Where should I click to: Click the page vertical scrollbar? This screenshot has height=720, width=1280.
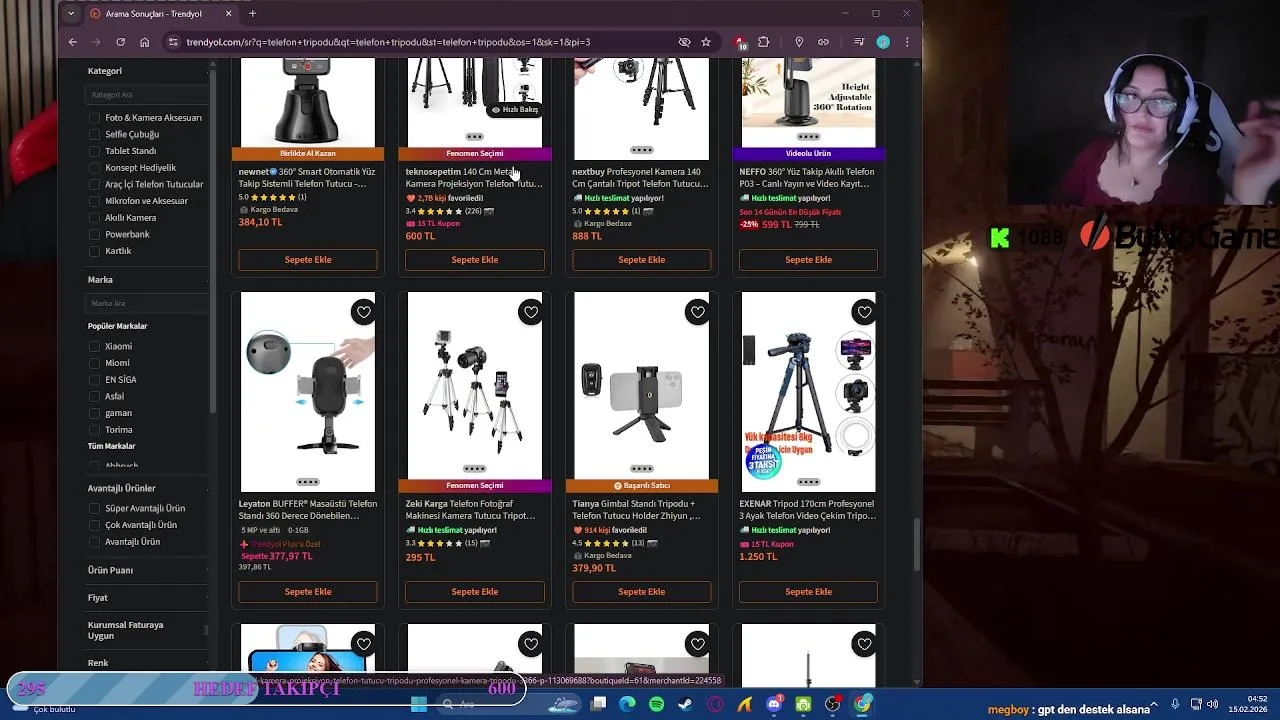tap(917, 545)
